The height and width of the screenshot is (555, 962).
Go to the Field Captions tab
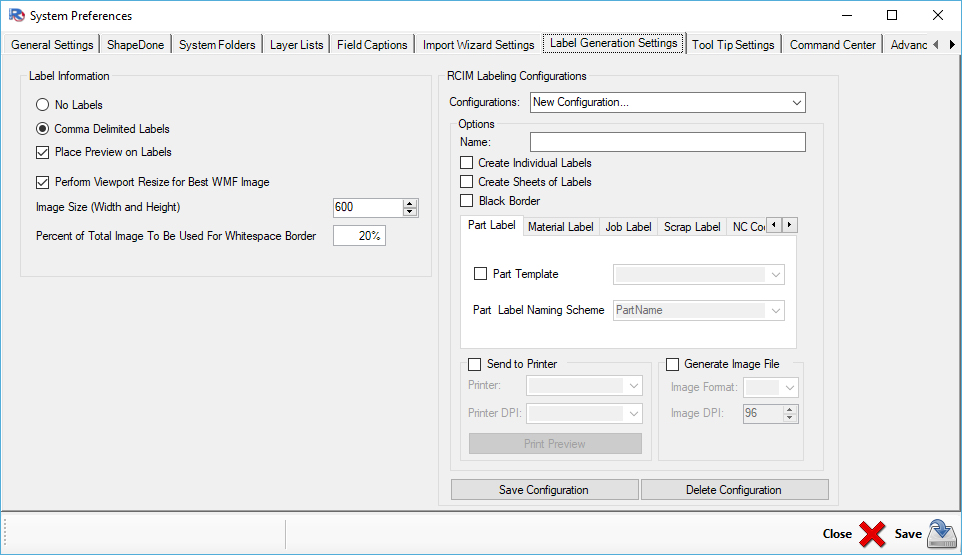point(372,45)
